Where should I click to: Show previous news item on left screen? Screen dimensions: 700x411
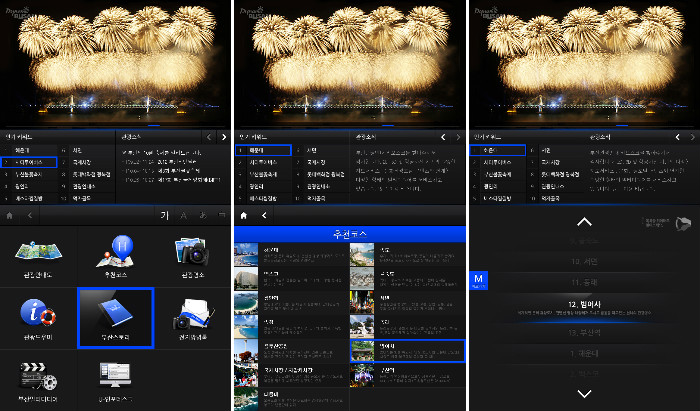209,137
